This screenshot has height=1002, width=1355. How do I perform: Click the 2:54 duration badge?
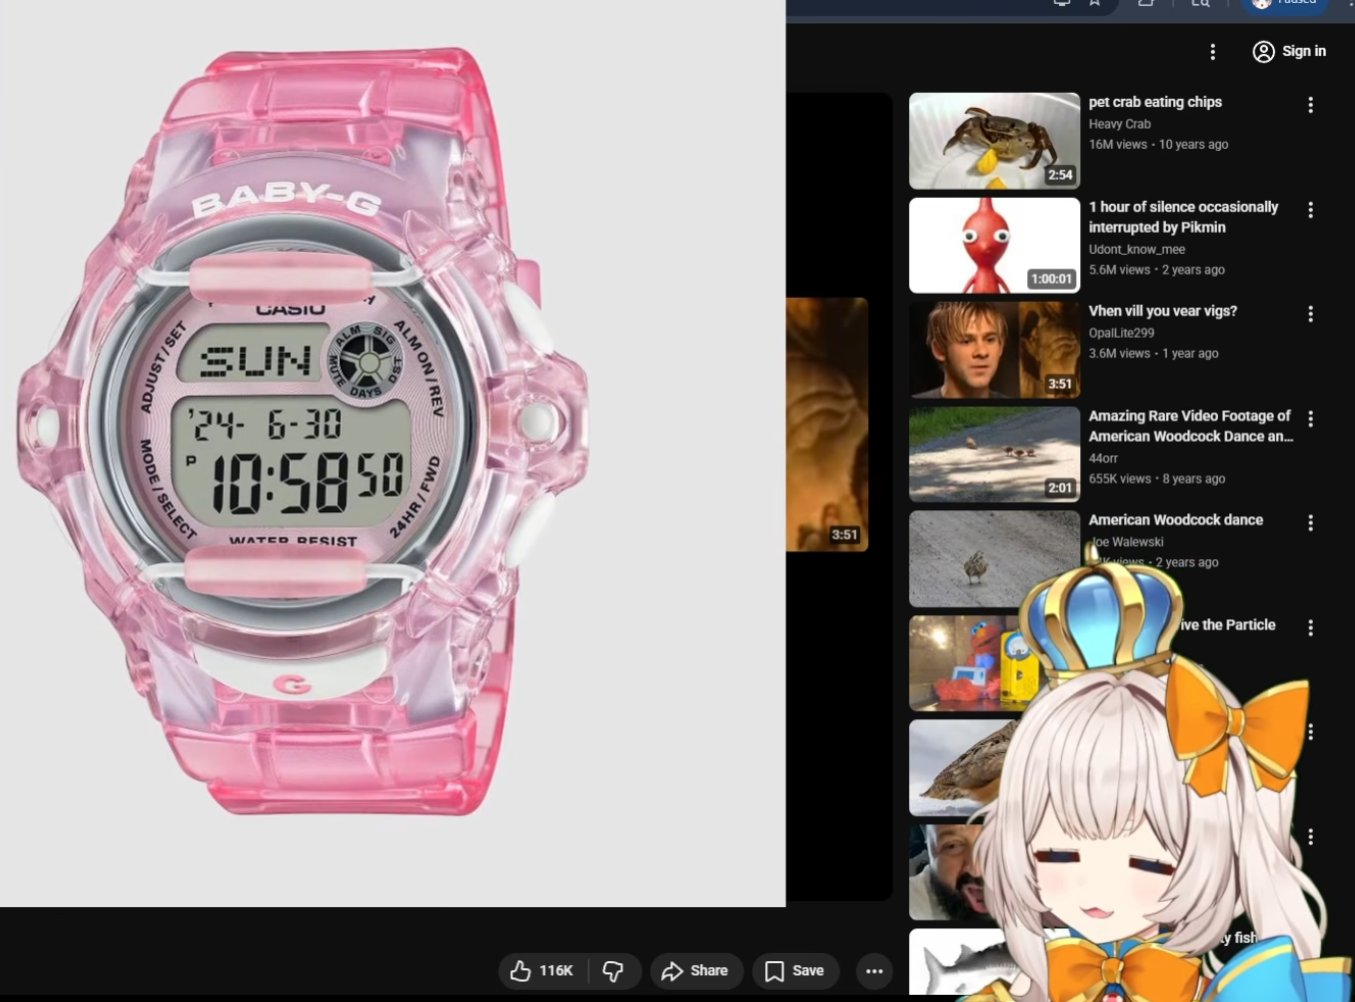point(1060,175)
